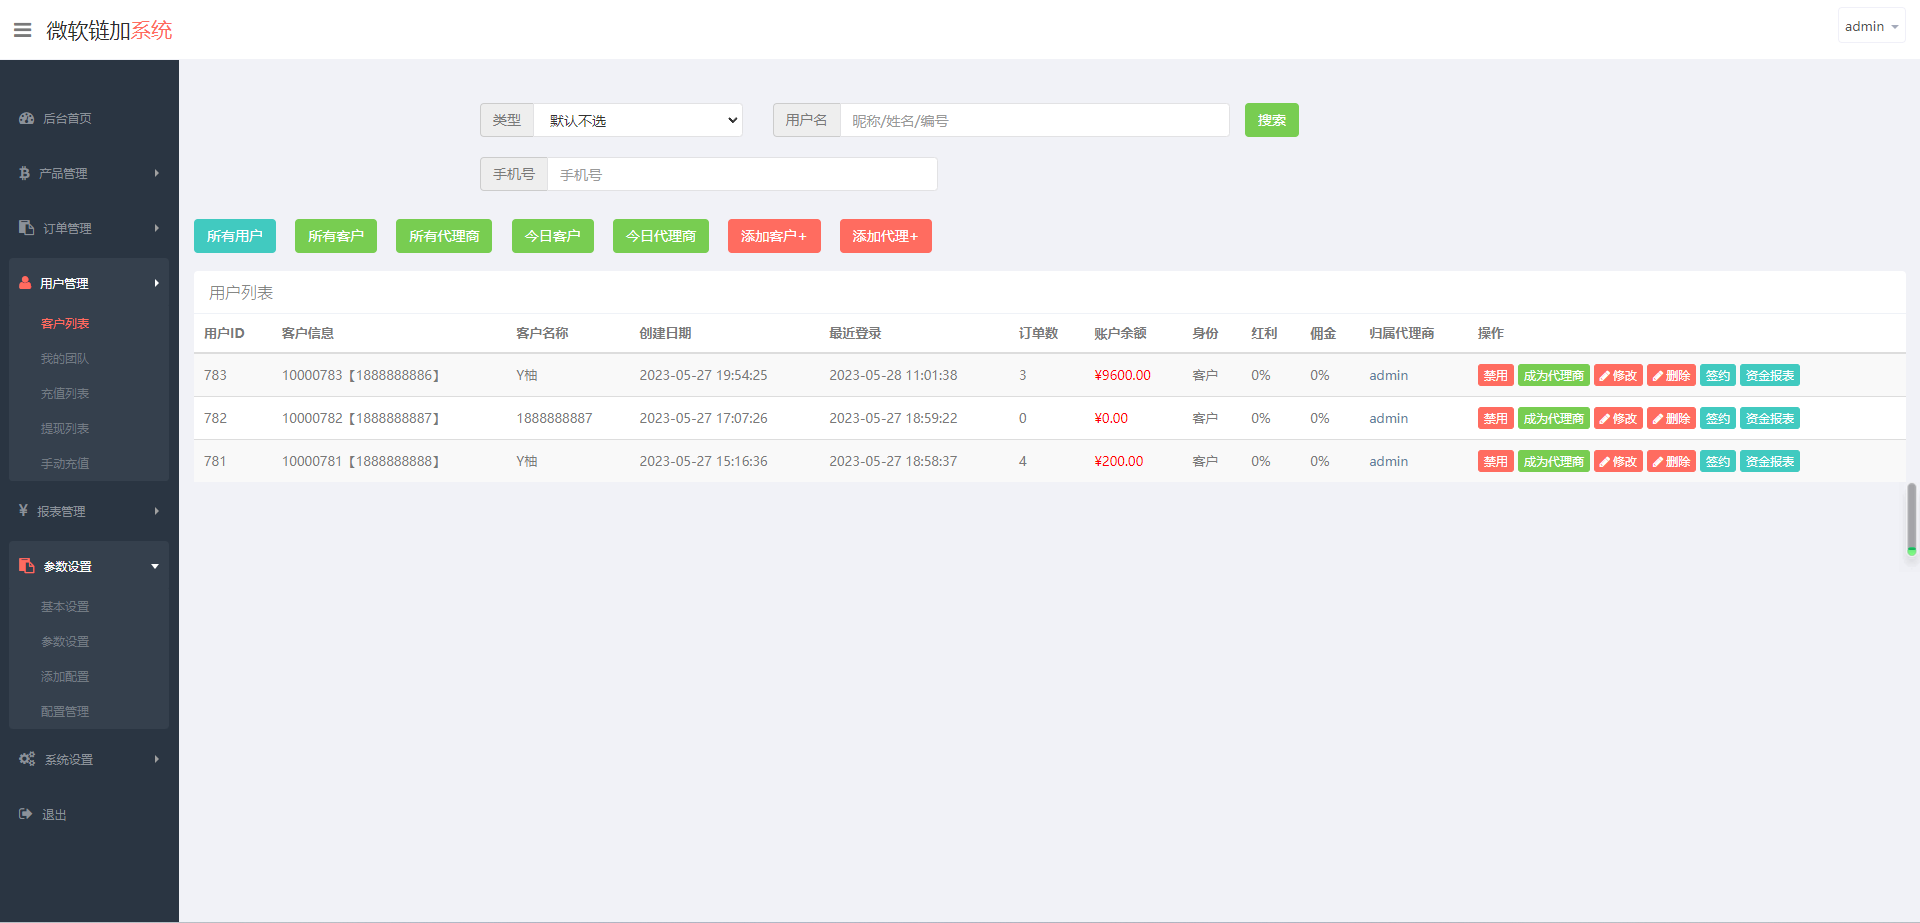
Task: Open 提现列表 in the sidebar
Action: [65, 429]
